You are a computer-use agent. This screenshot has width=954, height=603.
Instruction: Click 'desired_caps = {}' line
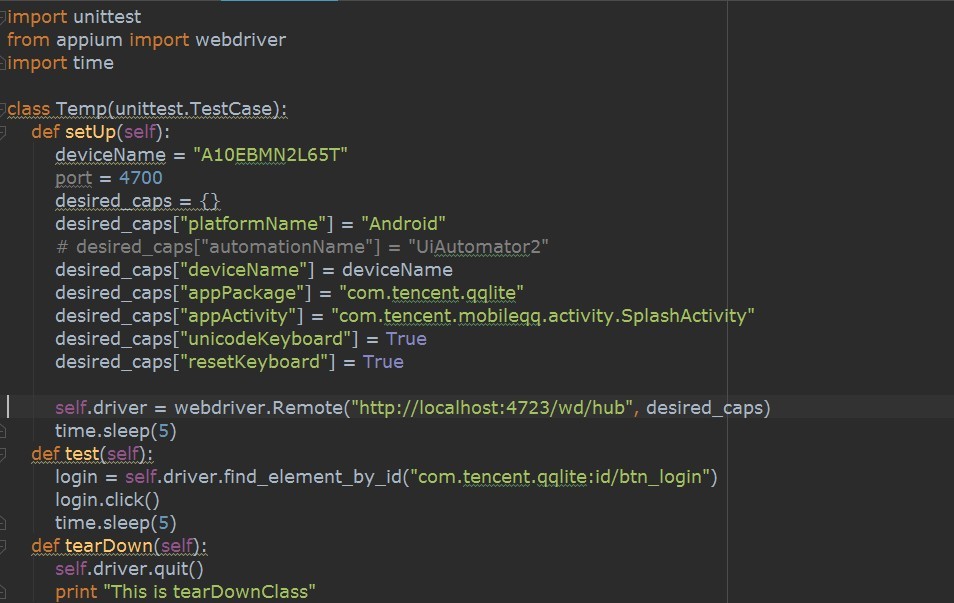click(x=138, y=201)
